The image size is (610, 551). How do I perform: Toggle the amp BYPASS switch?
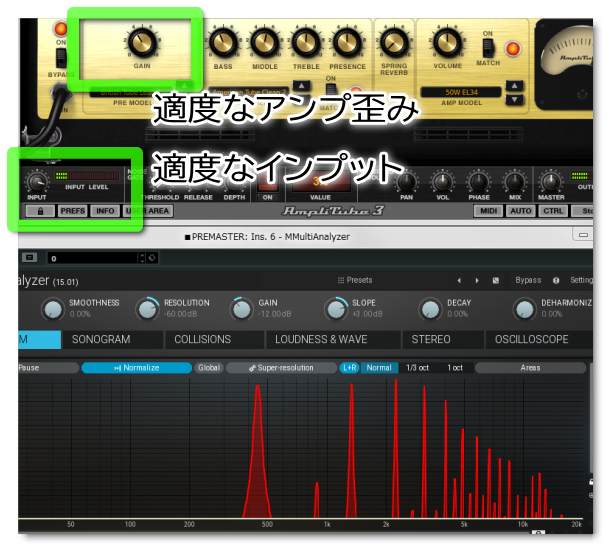tap(61, 58)
